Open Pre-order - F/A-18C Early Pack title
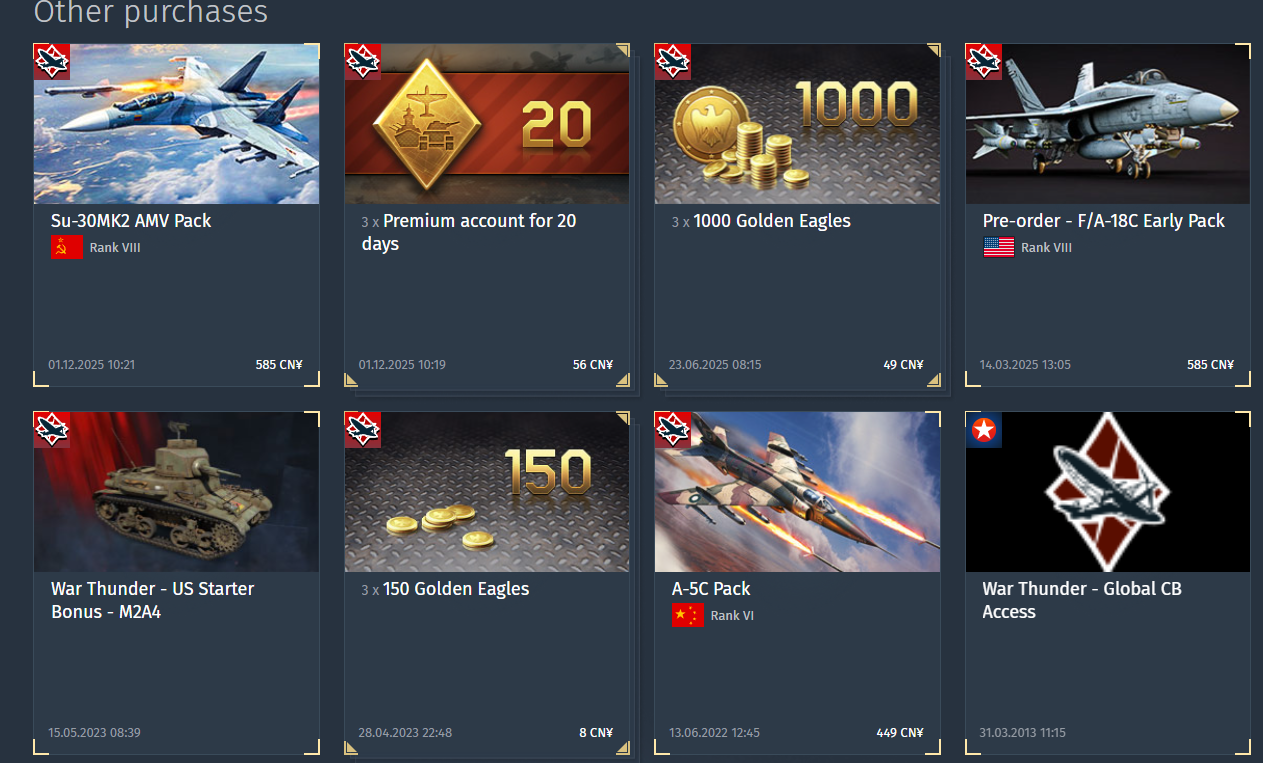1263x763 pixels. coord(1104,221)
